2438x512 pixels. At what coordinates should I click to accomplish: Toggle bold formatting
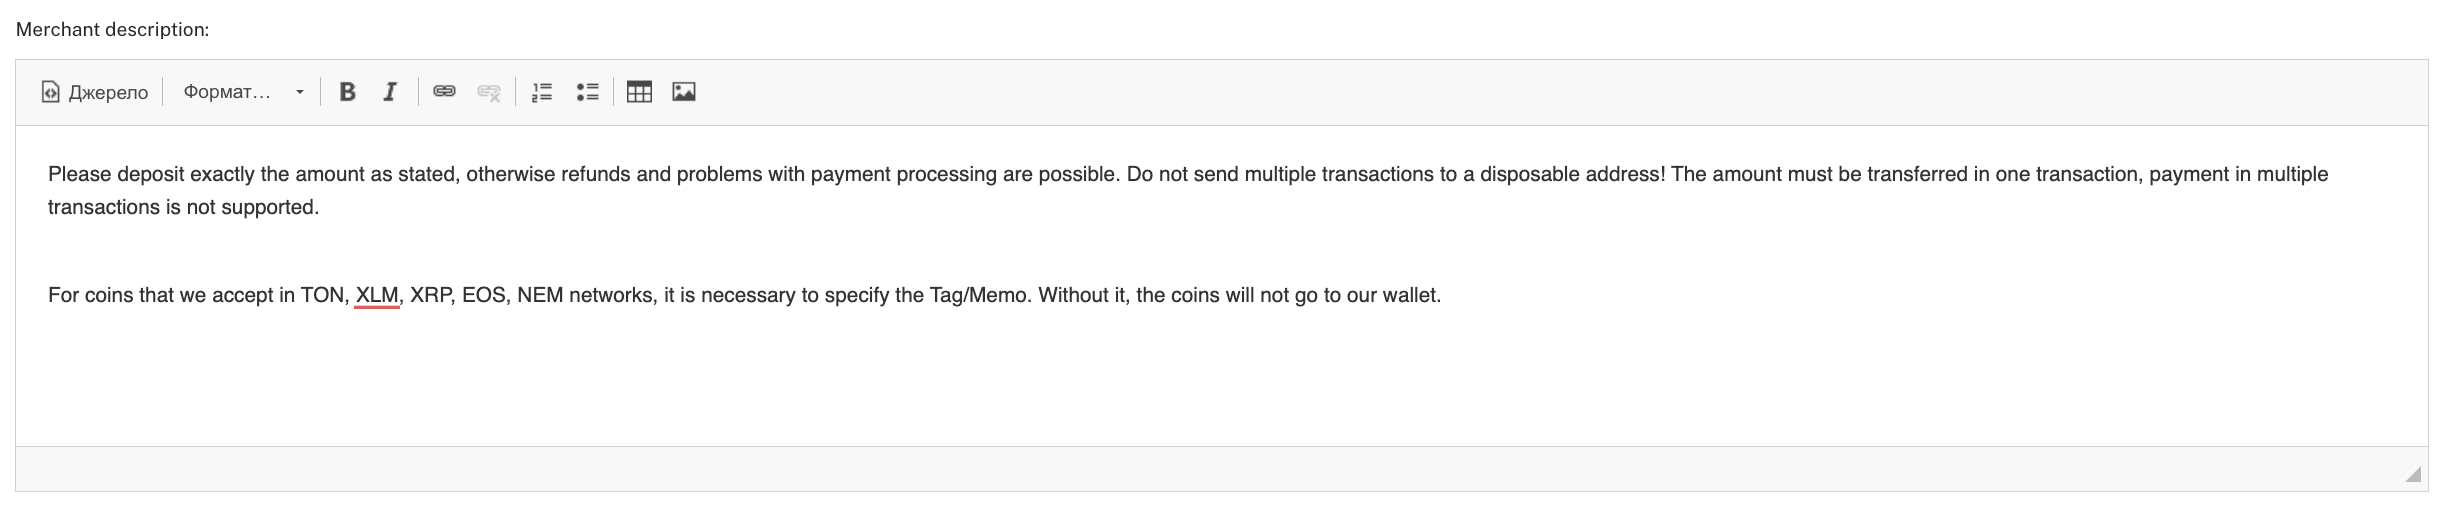point(347,92)
